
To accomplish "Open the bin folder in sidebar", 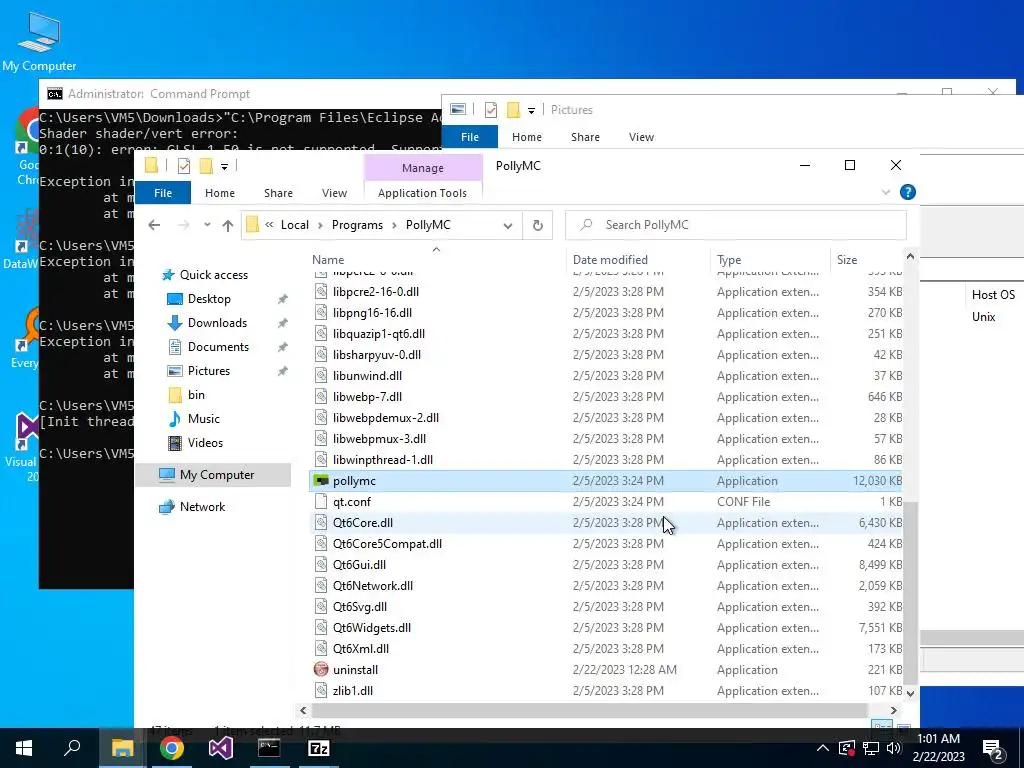I will coord(196,394).
